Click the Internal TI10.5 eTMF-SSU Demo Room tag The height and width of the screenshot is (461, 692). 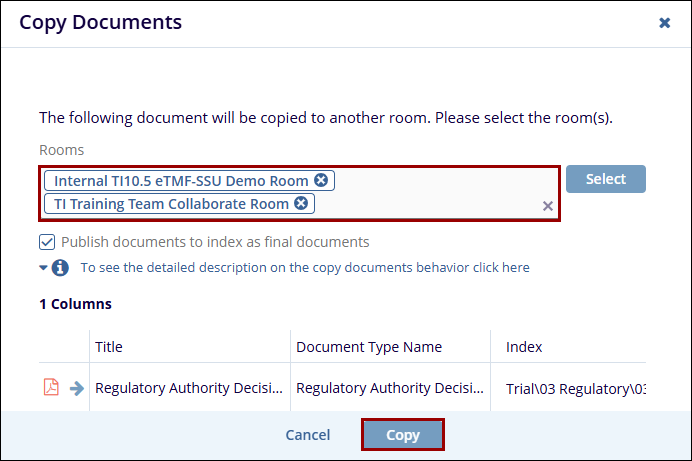tap(180, 180)
